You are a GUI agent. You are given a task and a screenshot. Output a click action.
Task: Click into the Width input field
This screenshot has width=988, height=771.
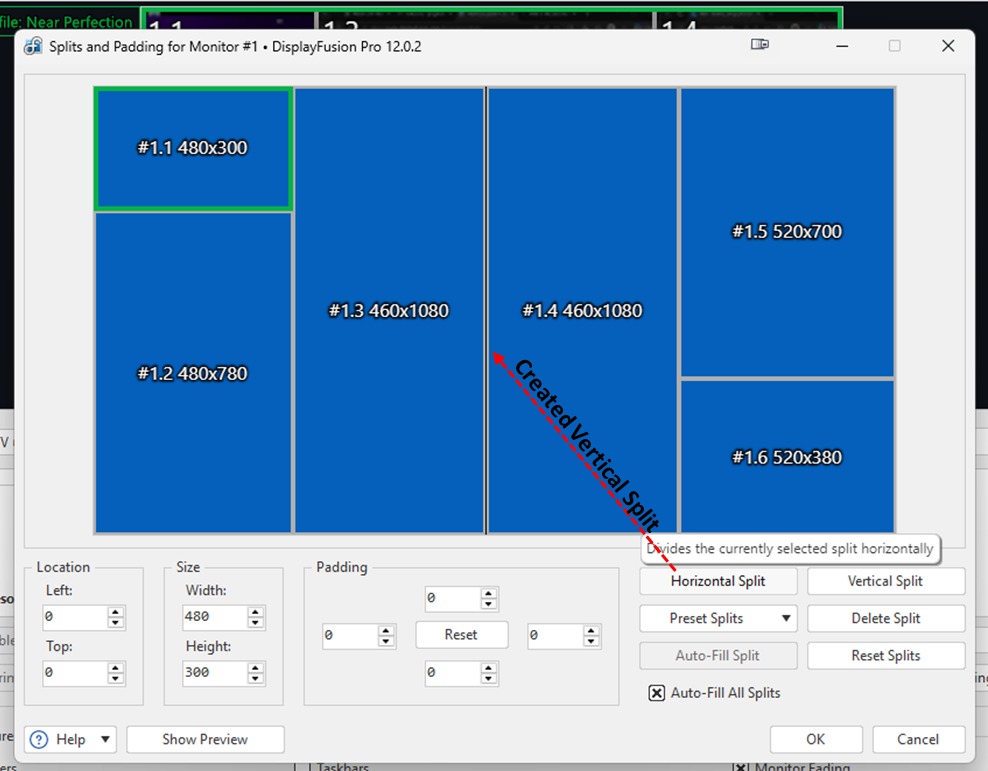tap(210, 618)
